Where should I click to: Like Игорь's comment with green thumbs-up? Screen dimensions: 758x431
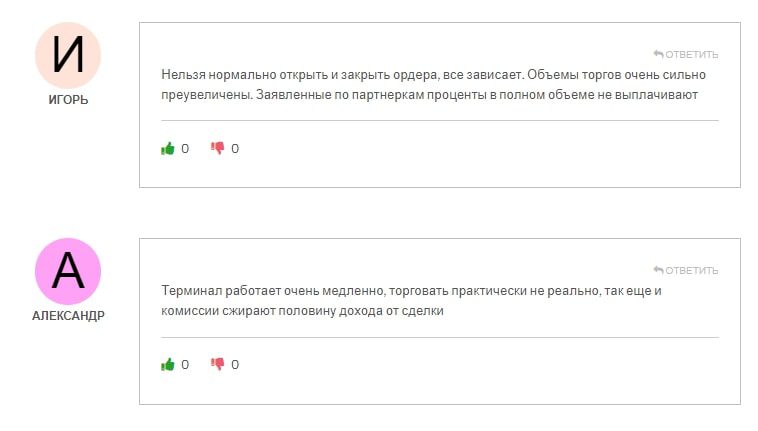(x=168, y=149)
